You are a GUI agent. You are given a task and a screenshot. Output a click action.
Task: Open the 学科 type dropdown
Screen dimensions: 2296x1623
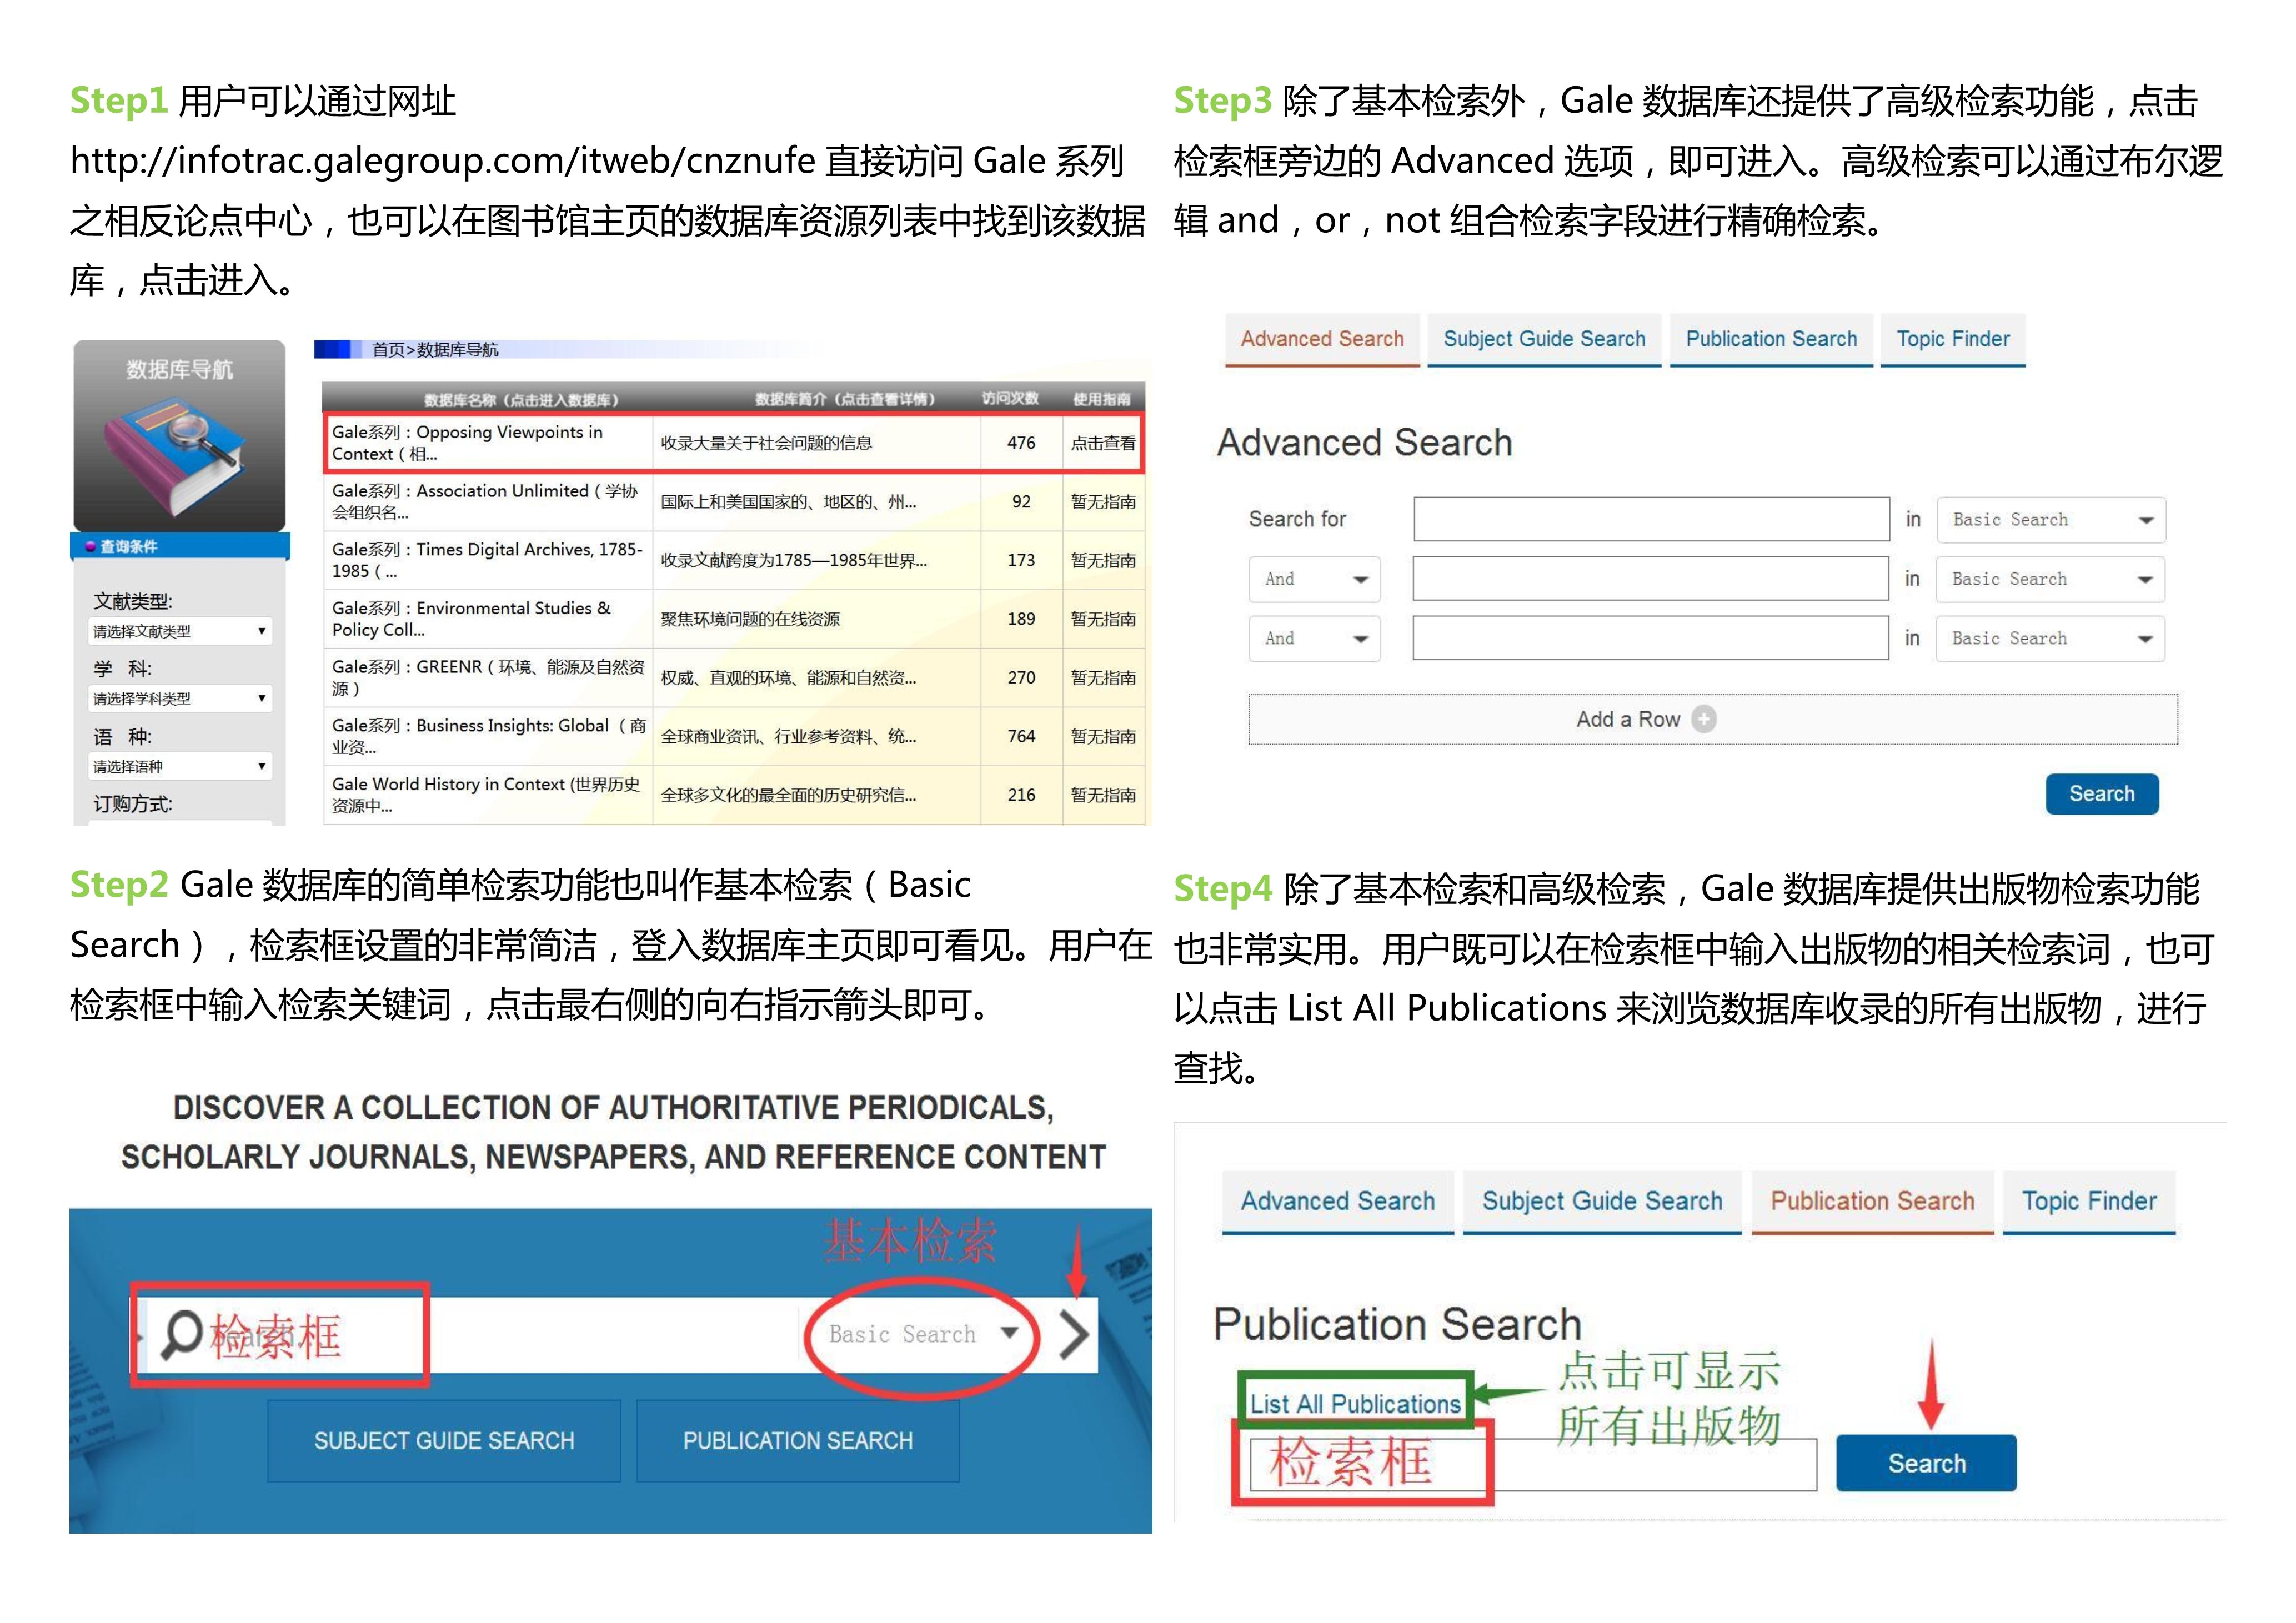point(180,698)
